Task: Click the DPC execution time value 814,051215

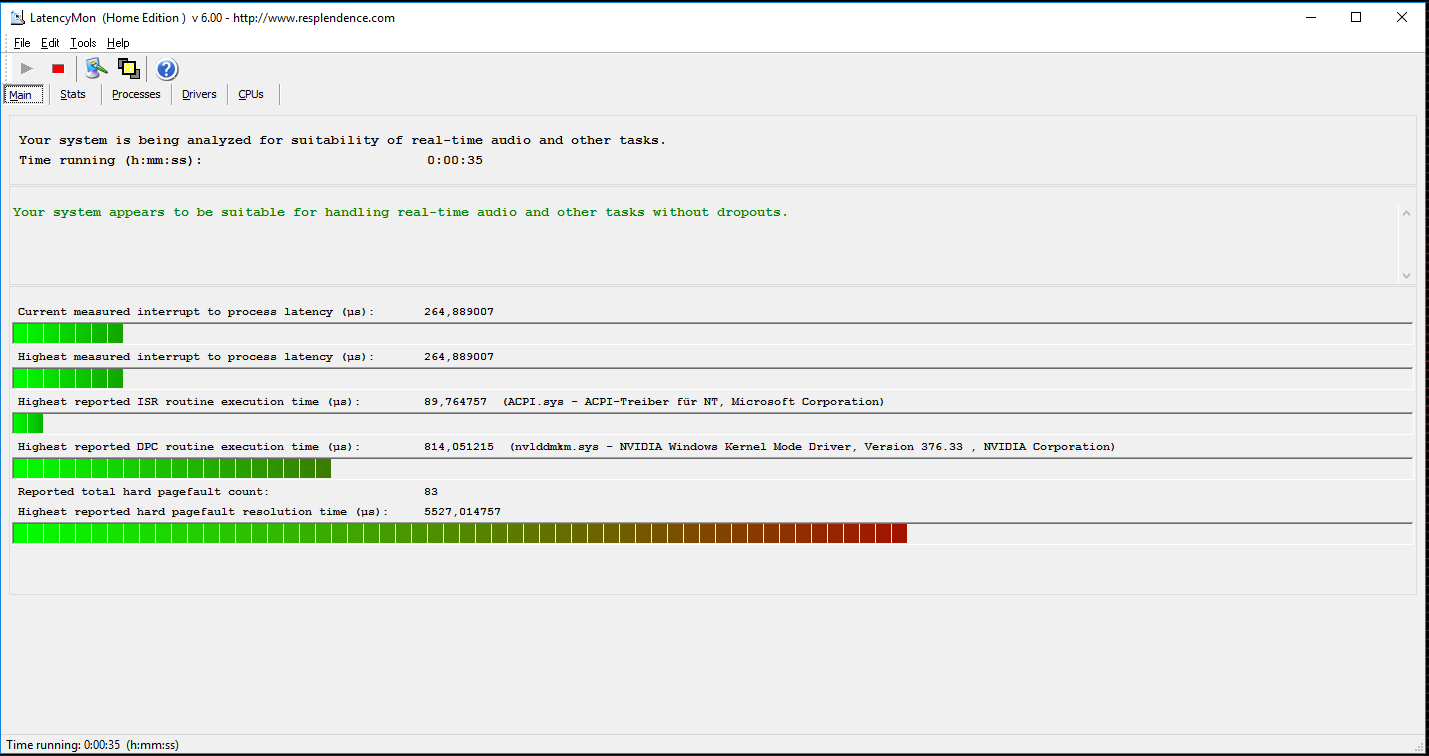Action: tap(459, 447)
